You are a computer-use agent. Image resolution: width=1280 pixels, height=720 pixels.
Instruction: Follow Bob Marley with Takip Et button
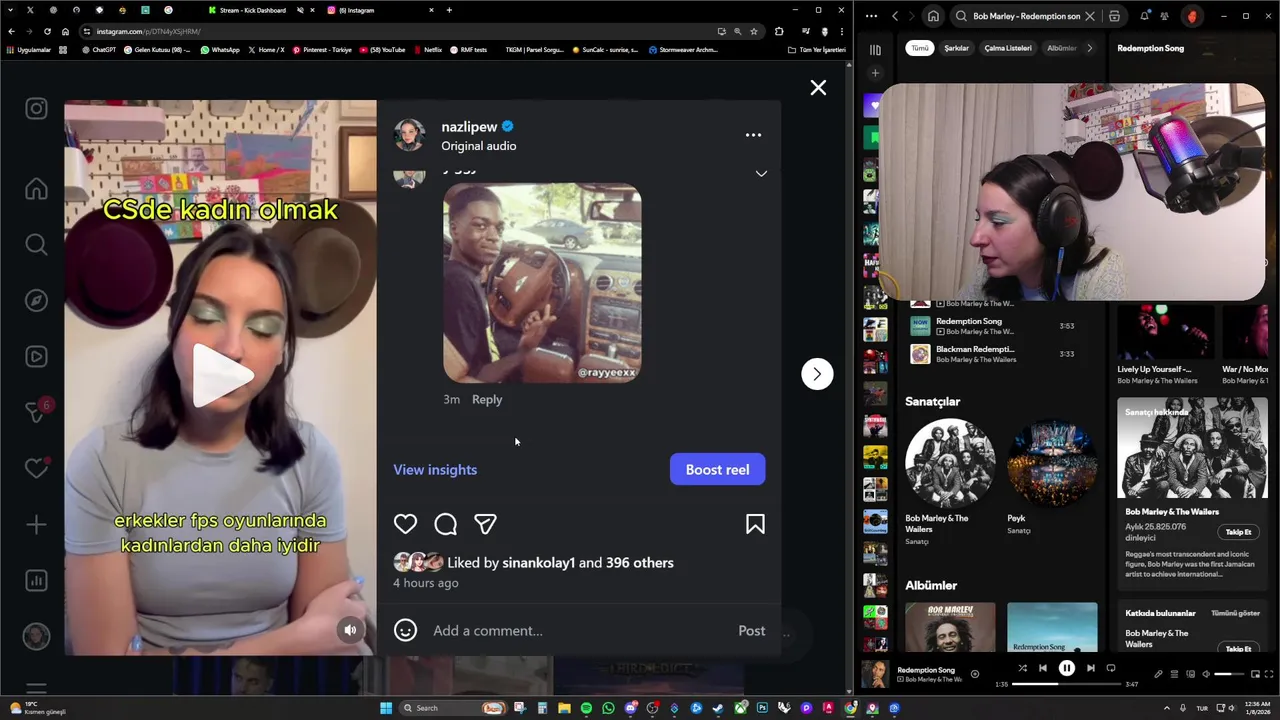coord(1239,532)
